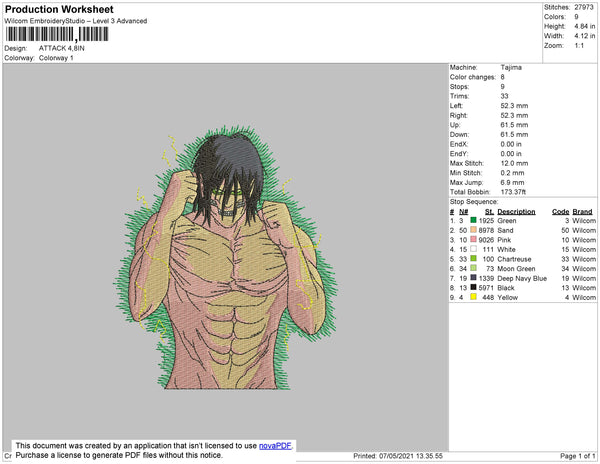This screenshot has height=464, width=600.
Task: Click the 'Max Stitch:' value '12.0 mm'
Action: (x=514, y=163)
